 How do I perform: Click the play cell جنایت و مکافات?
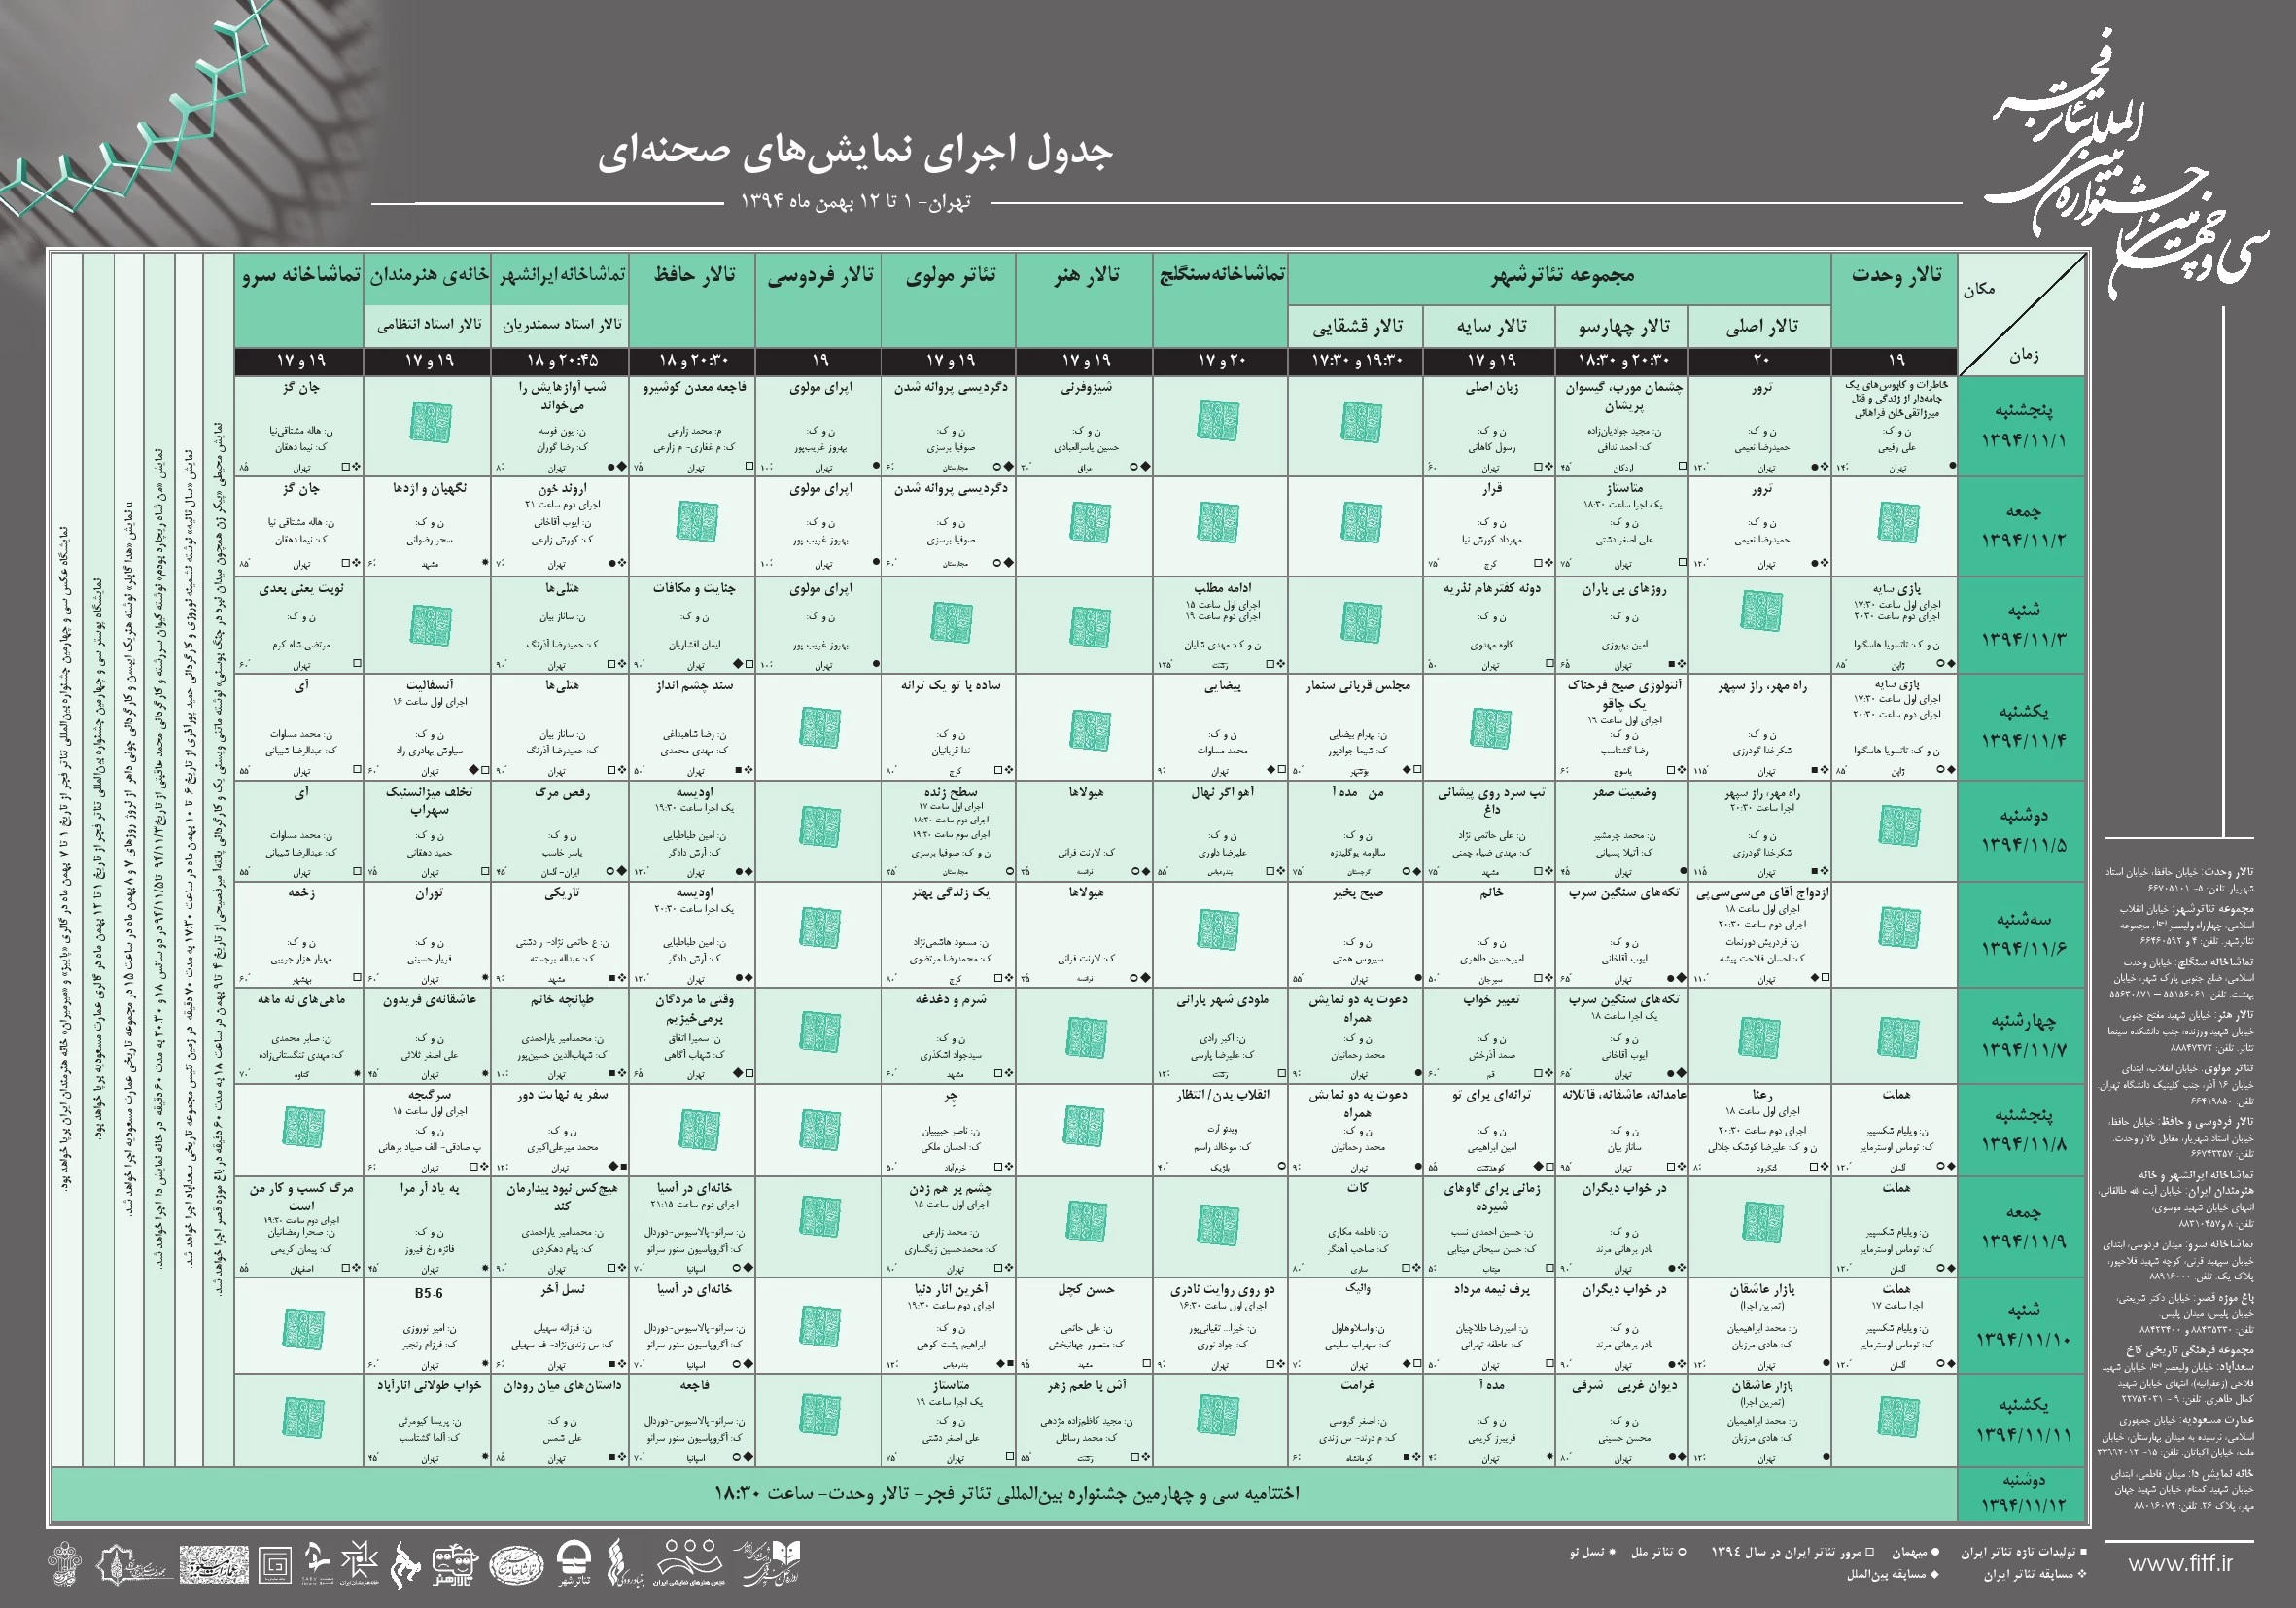click(693, 624)
